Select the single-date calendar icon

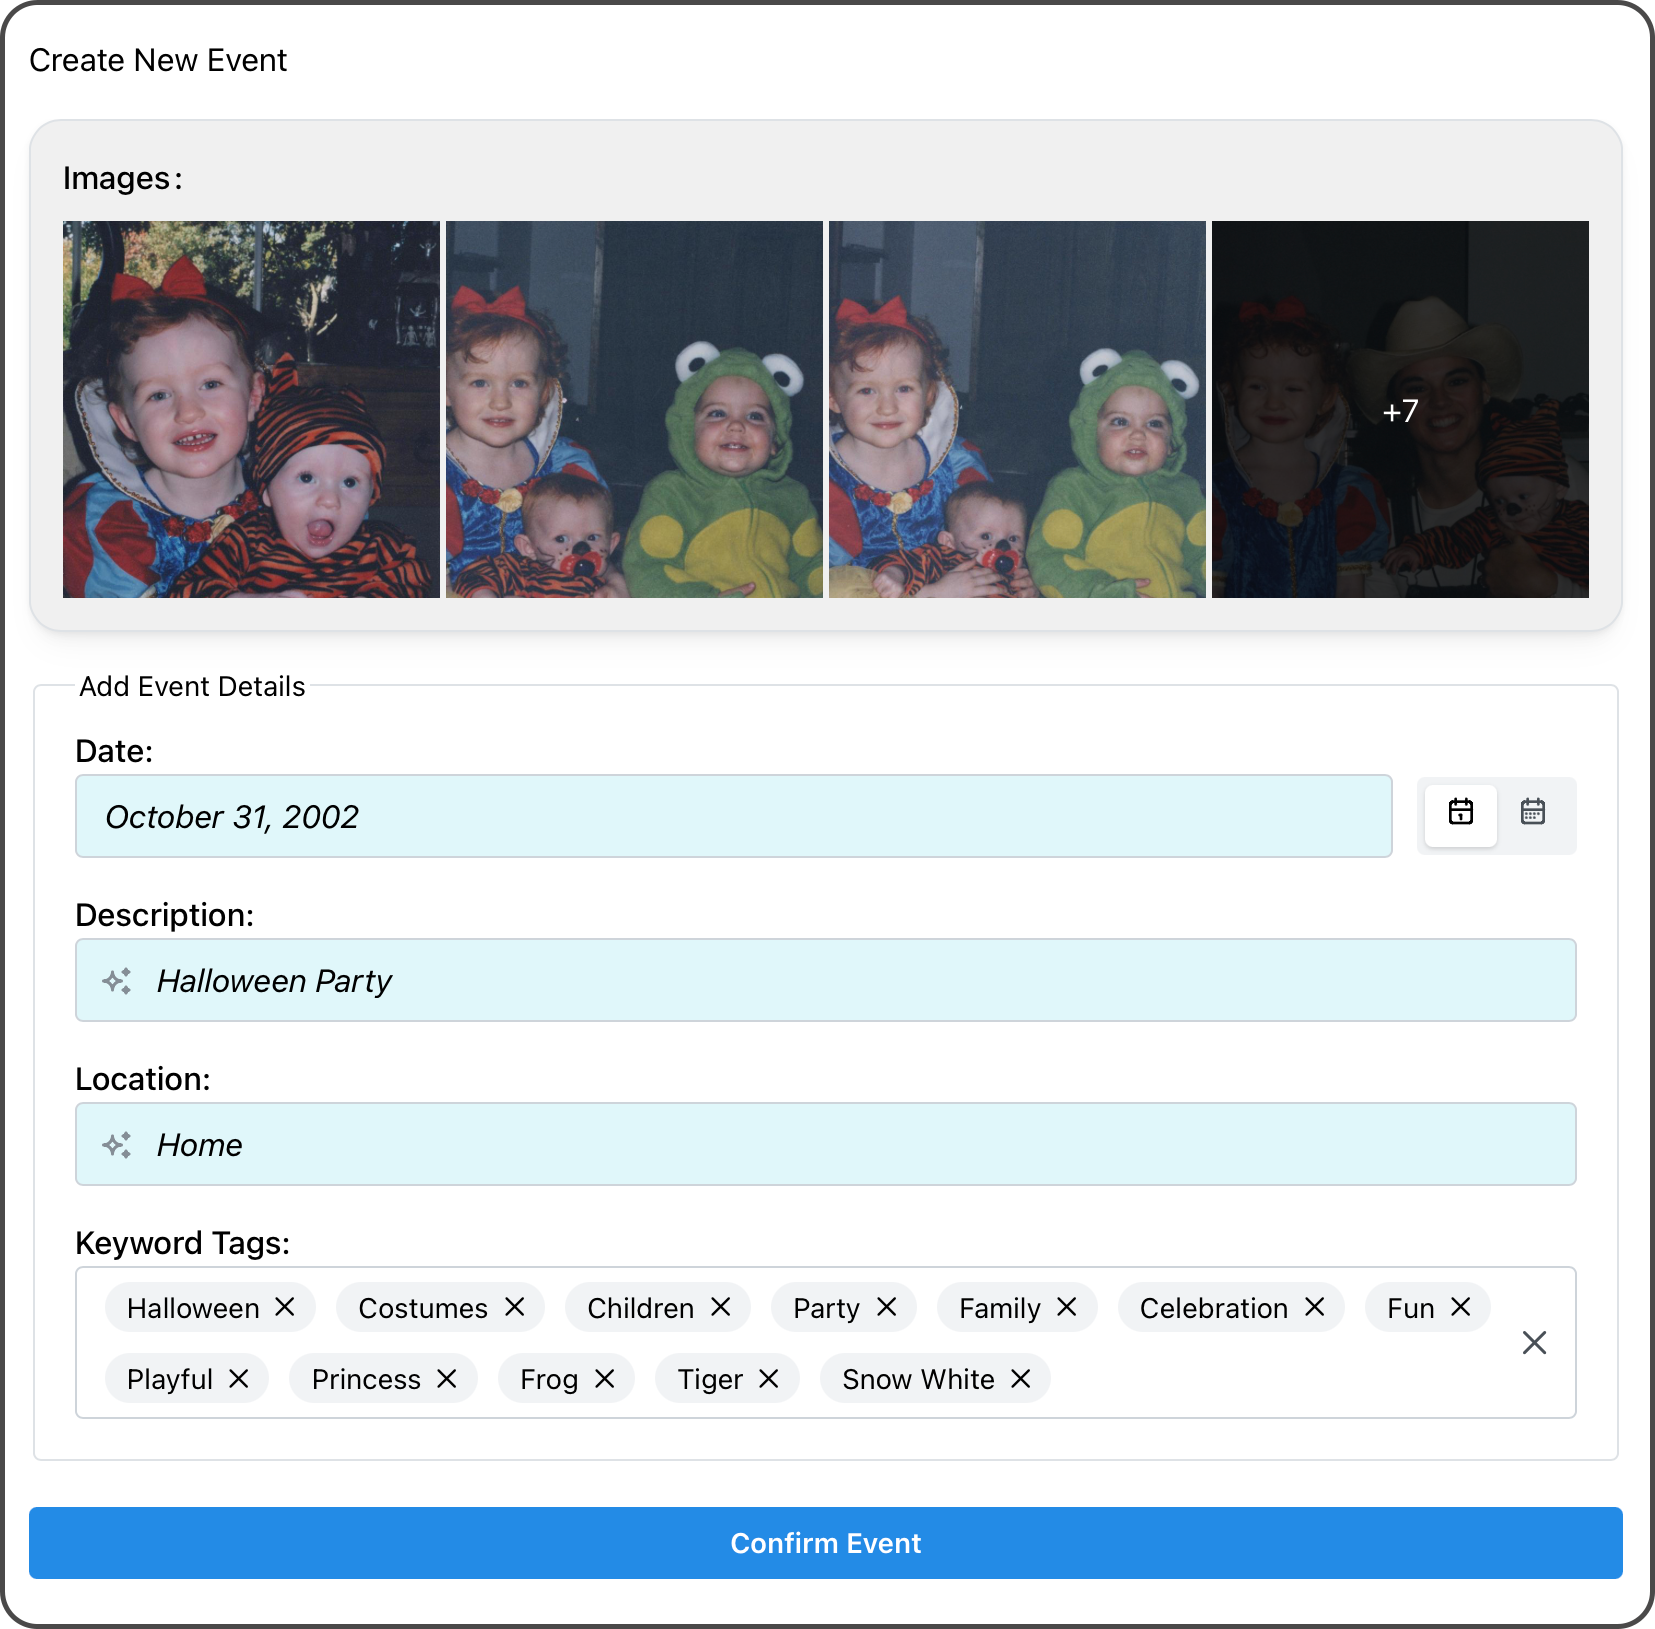coord(1460,812)
